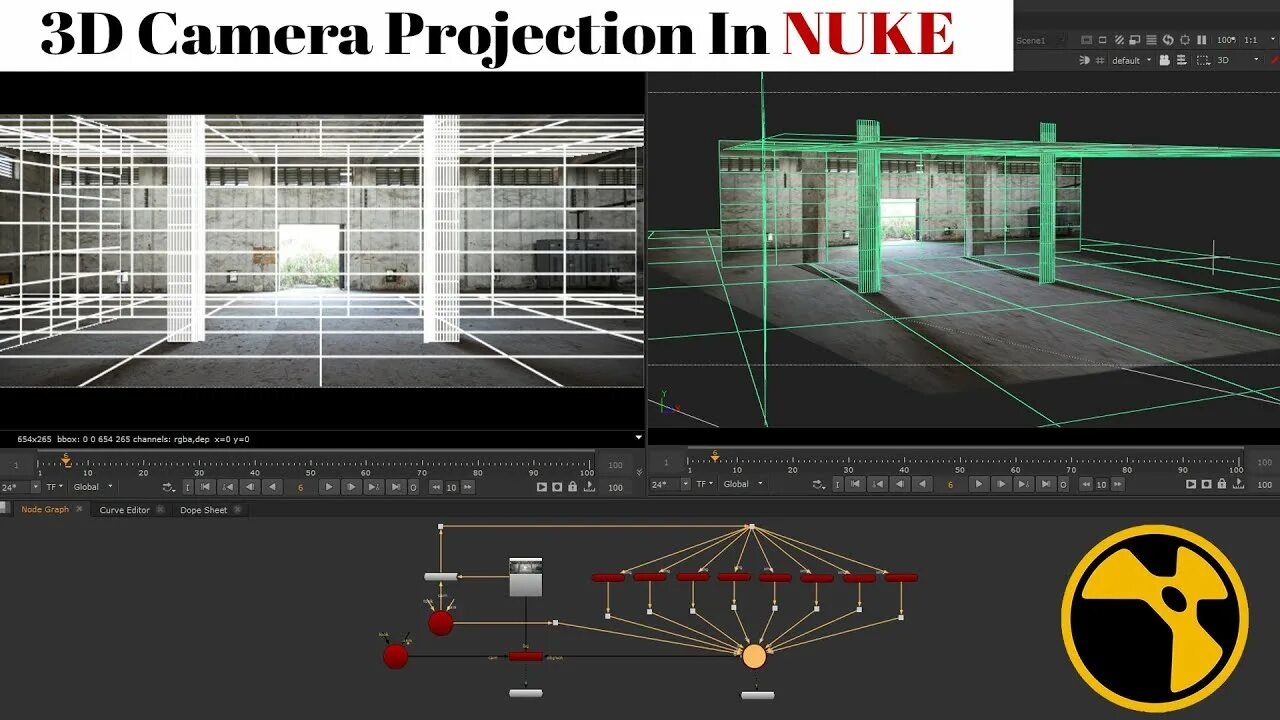Switch to the Node Graph tab

pos(45,510)
